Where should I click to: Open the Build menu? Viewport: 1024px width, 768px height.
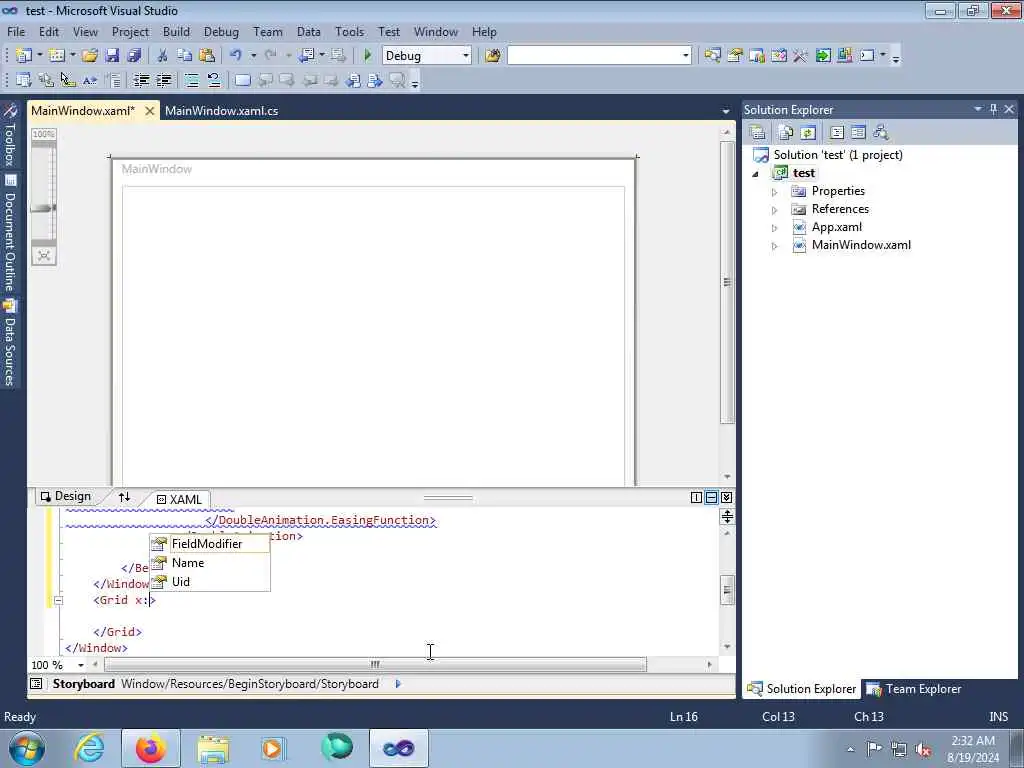tap(176, 31)
